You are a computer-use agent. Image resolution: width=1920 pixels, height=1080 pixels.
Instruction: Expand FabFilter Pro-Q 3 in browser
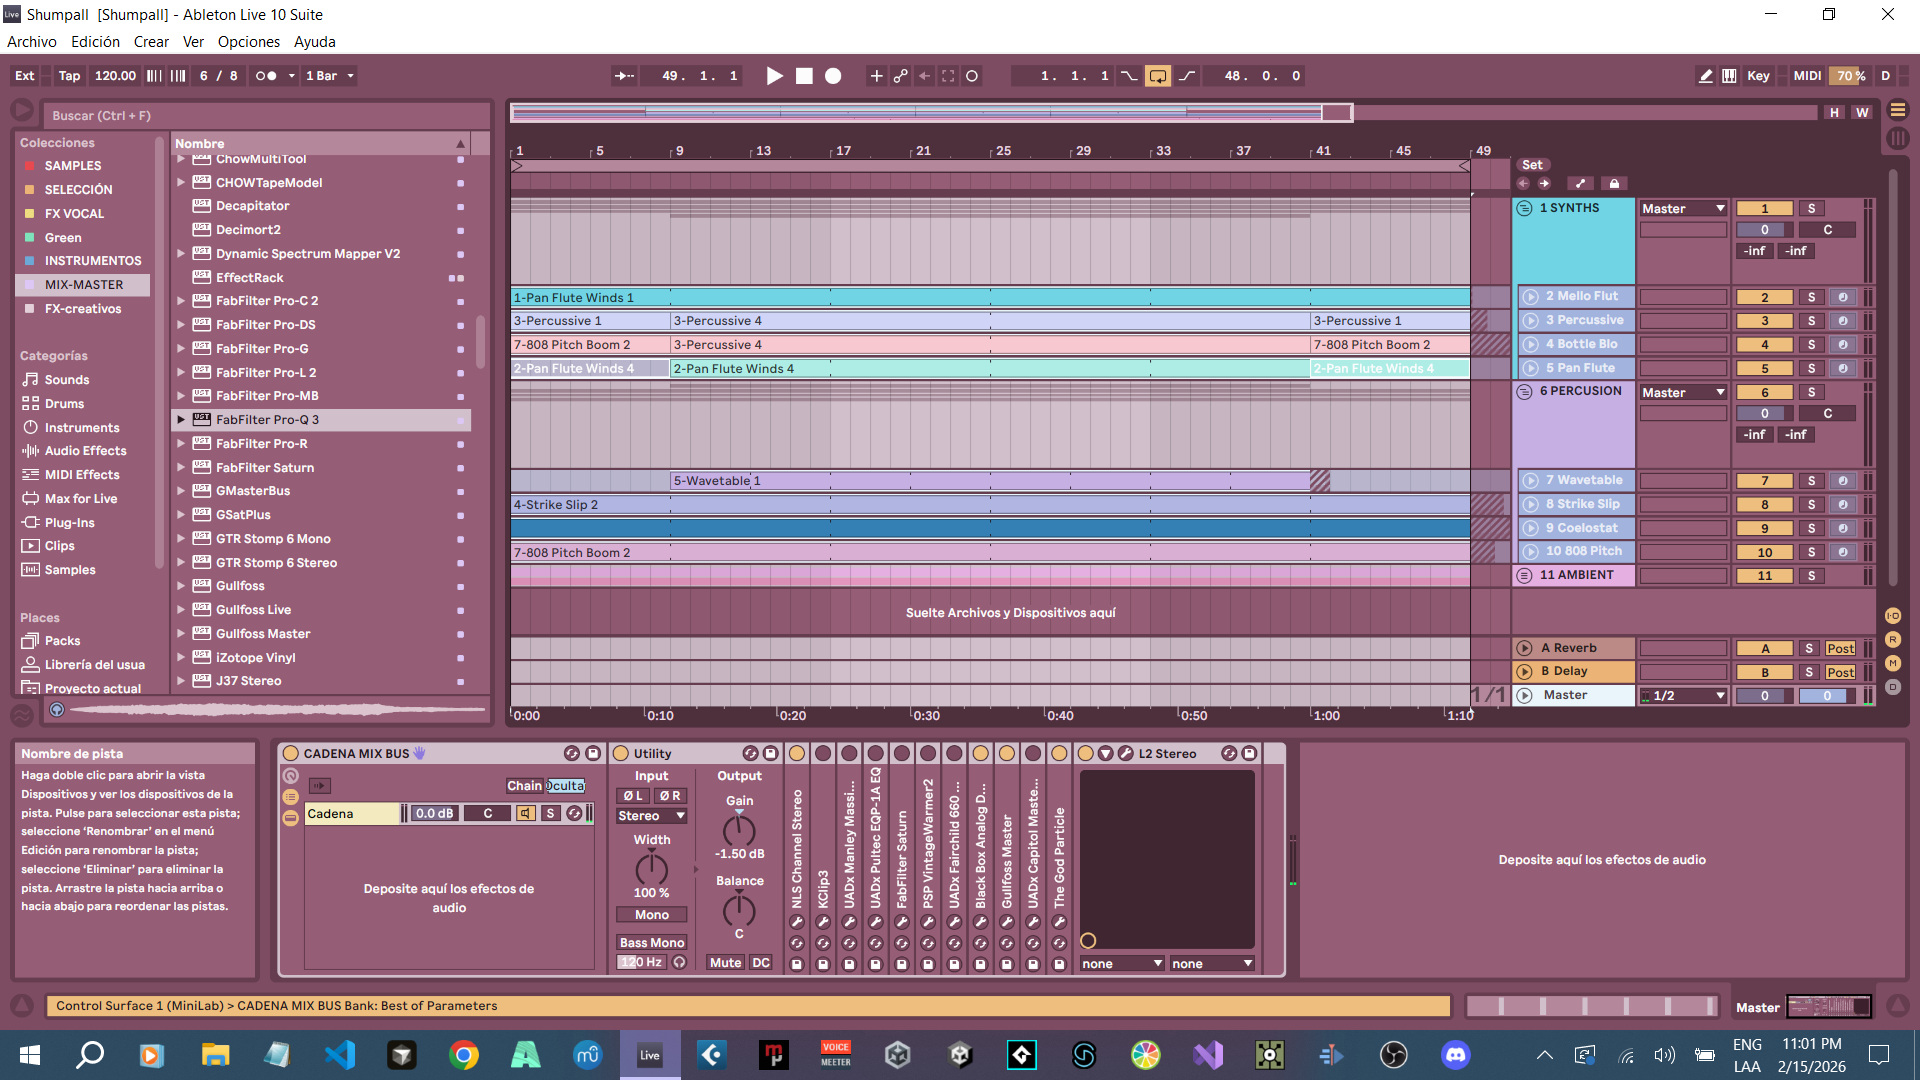coord(181,420)
